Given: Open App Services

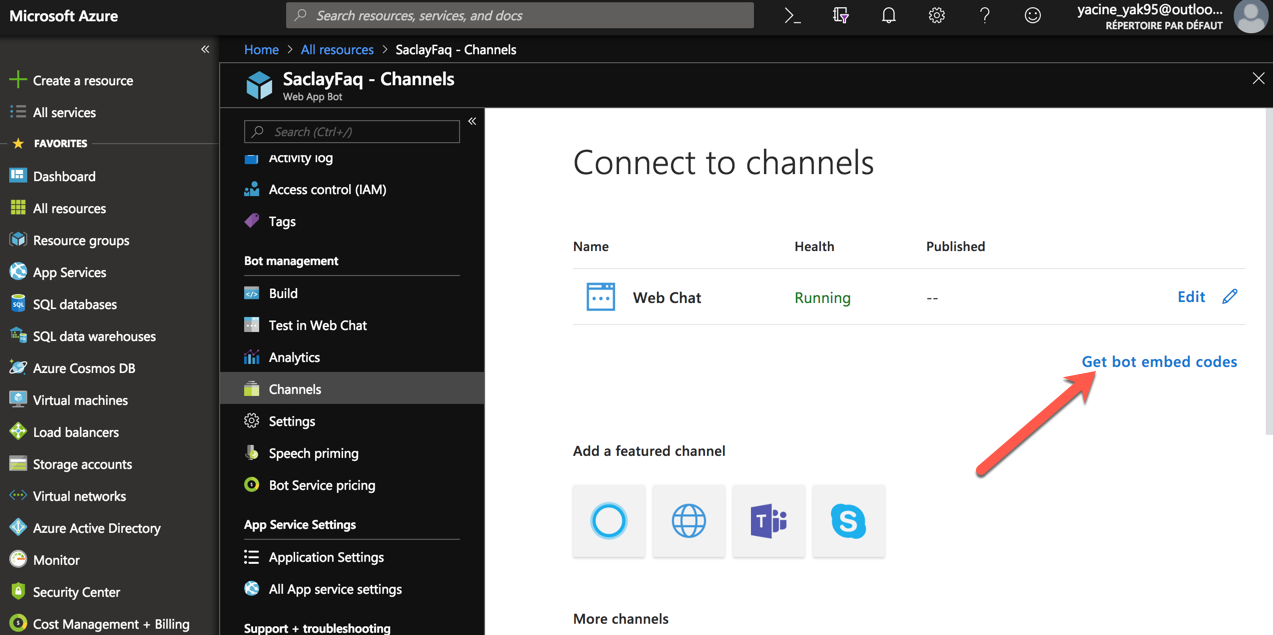Looking at the screenshot, I should click(58, 272).
